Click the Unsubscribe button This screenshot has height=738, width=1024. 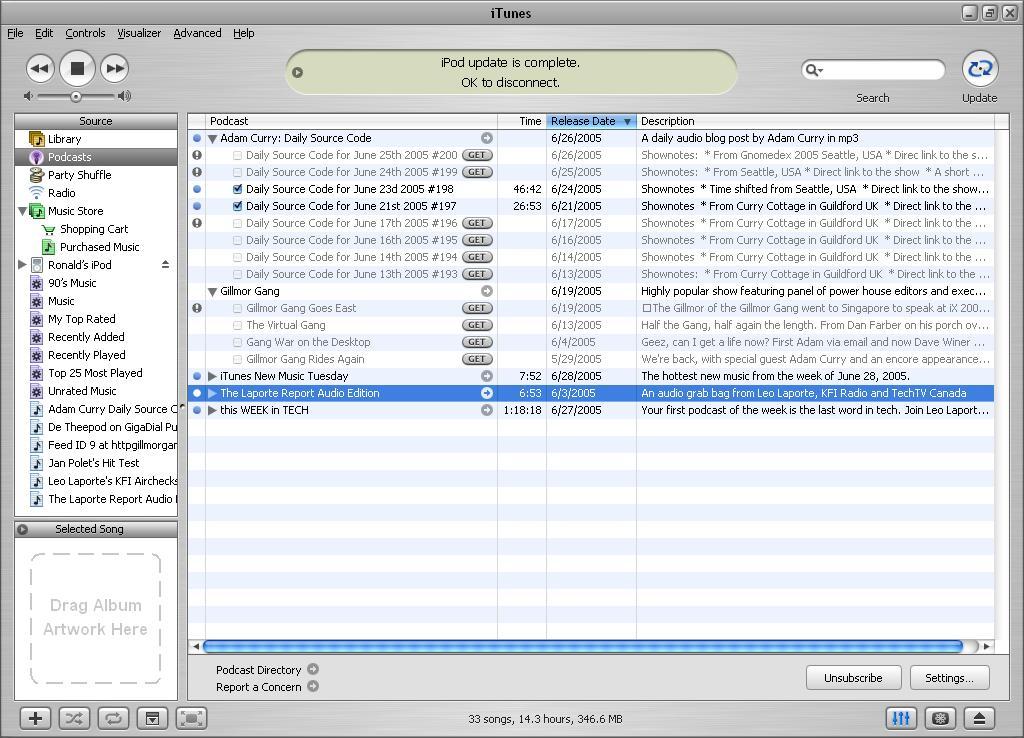854,677
